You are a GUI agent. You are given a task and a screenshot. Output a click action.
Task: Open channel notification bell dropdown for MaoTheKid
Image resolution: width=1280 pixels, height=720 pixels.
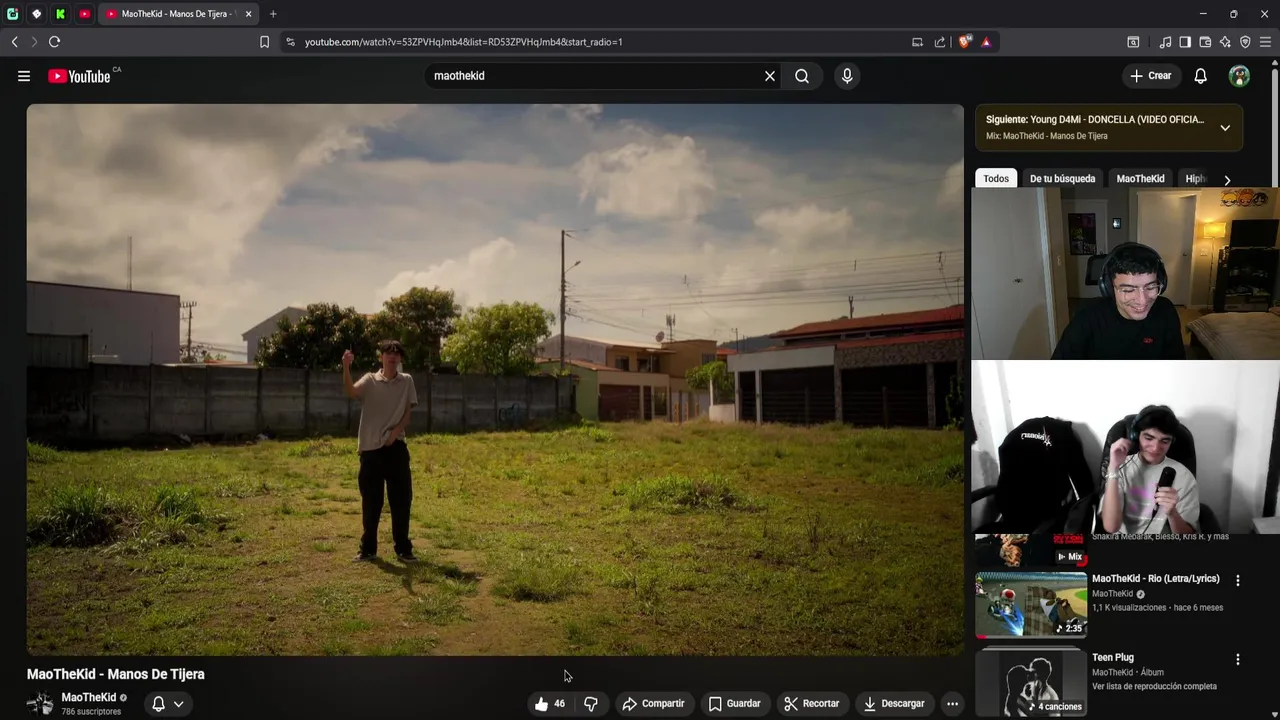point(167,704)
